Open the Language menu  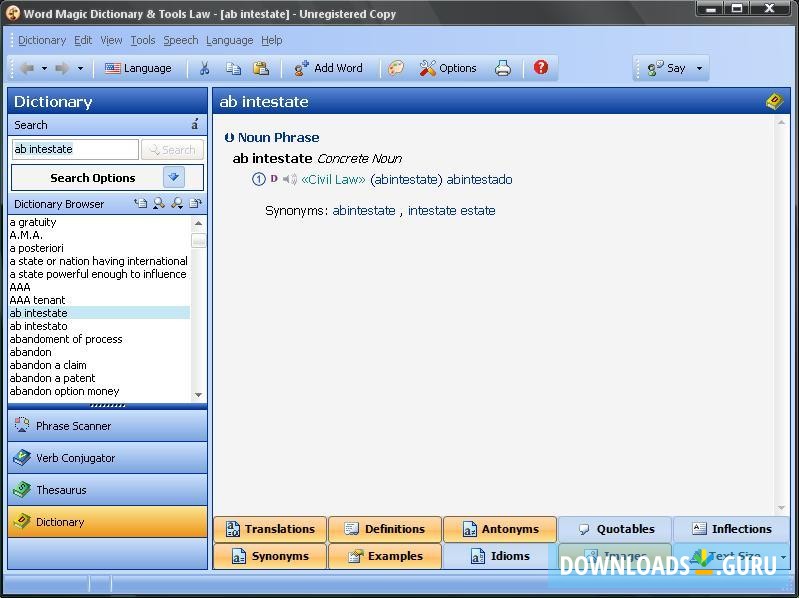(229, 40)
